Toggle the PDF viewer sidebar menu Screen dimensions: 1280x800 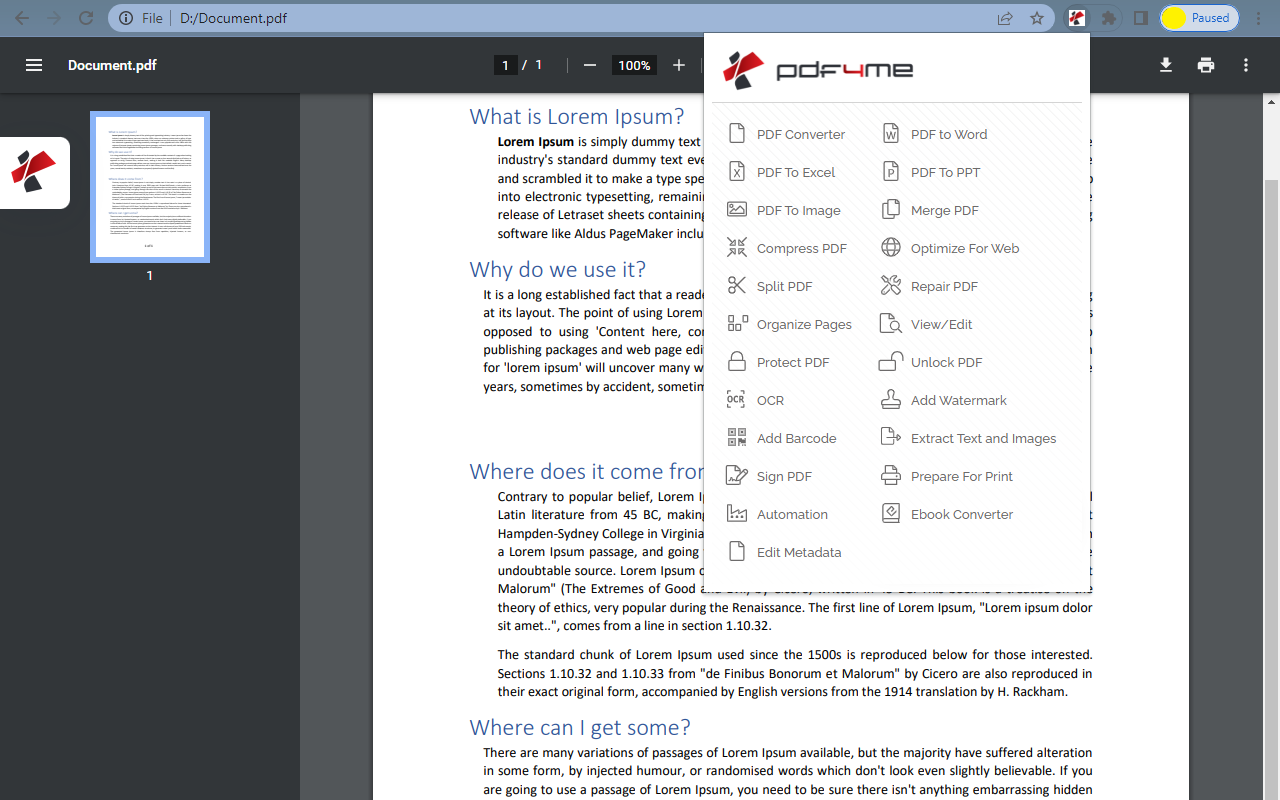(34, 65)
